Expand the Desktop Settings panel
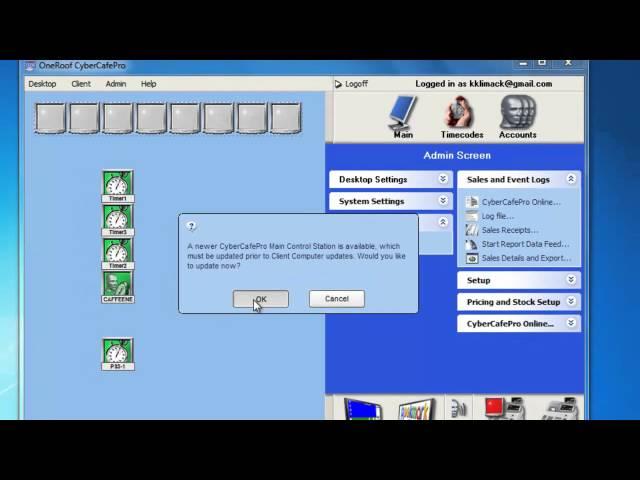640x480 pixels. click(390, 179)
